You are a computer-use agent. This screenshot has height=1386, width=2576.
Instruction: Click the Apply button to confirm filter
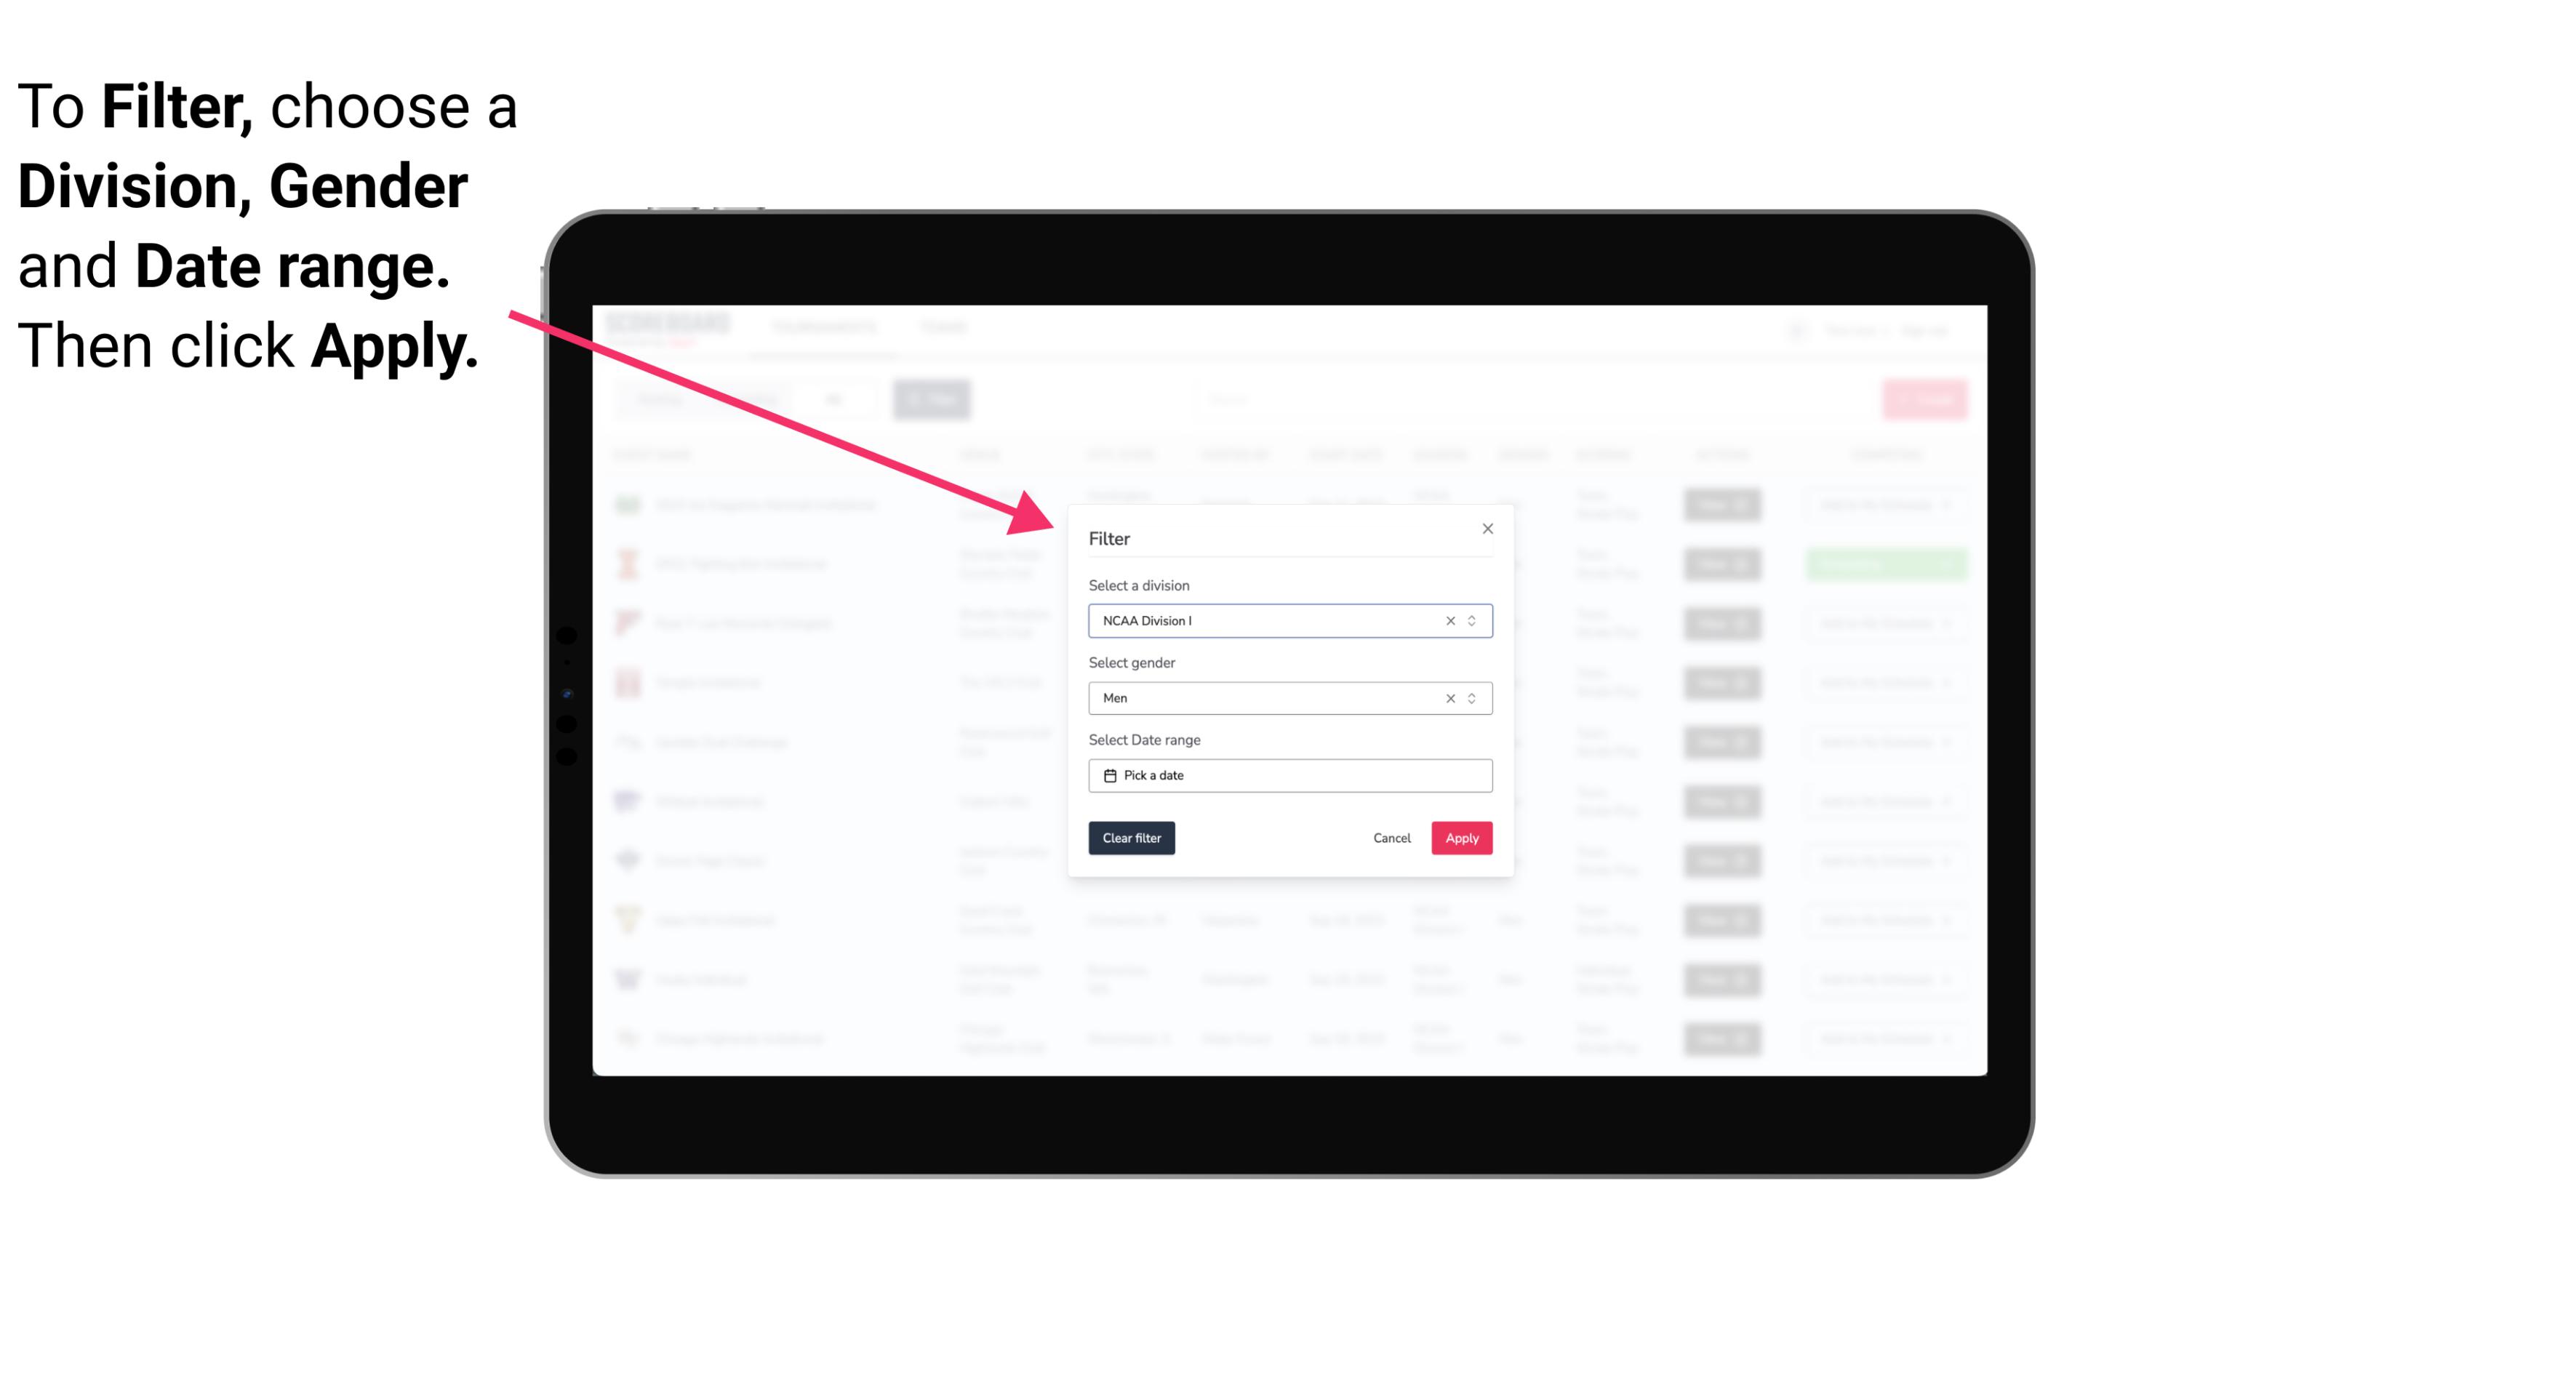tap(1460, 838)
